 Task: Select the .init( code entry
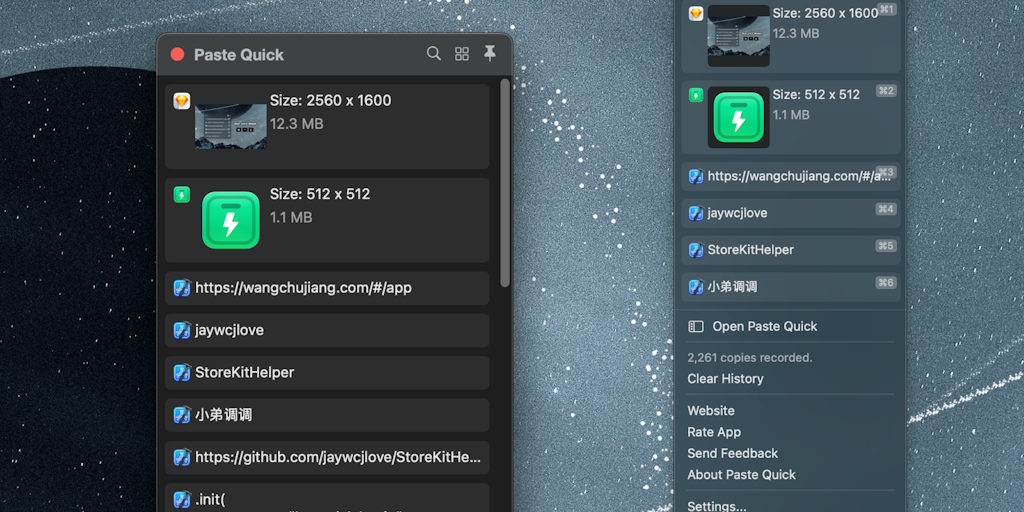(x=327, y=498)
